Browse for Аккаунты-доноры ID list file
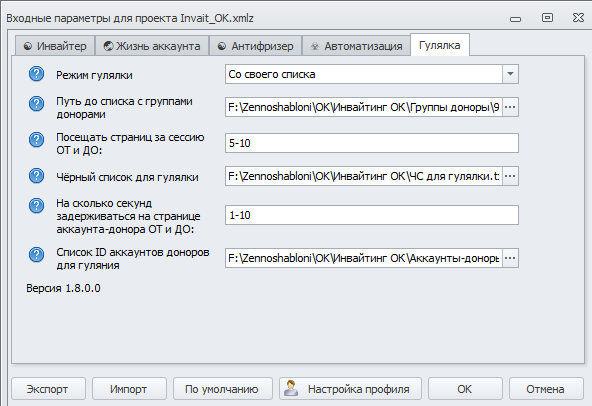The width and height of the screenshot is (592, 406). pyautogui.click(x=510, y=258)
